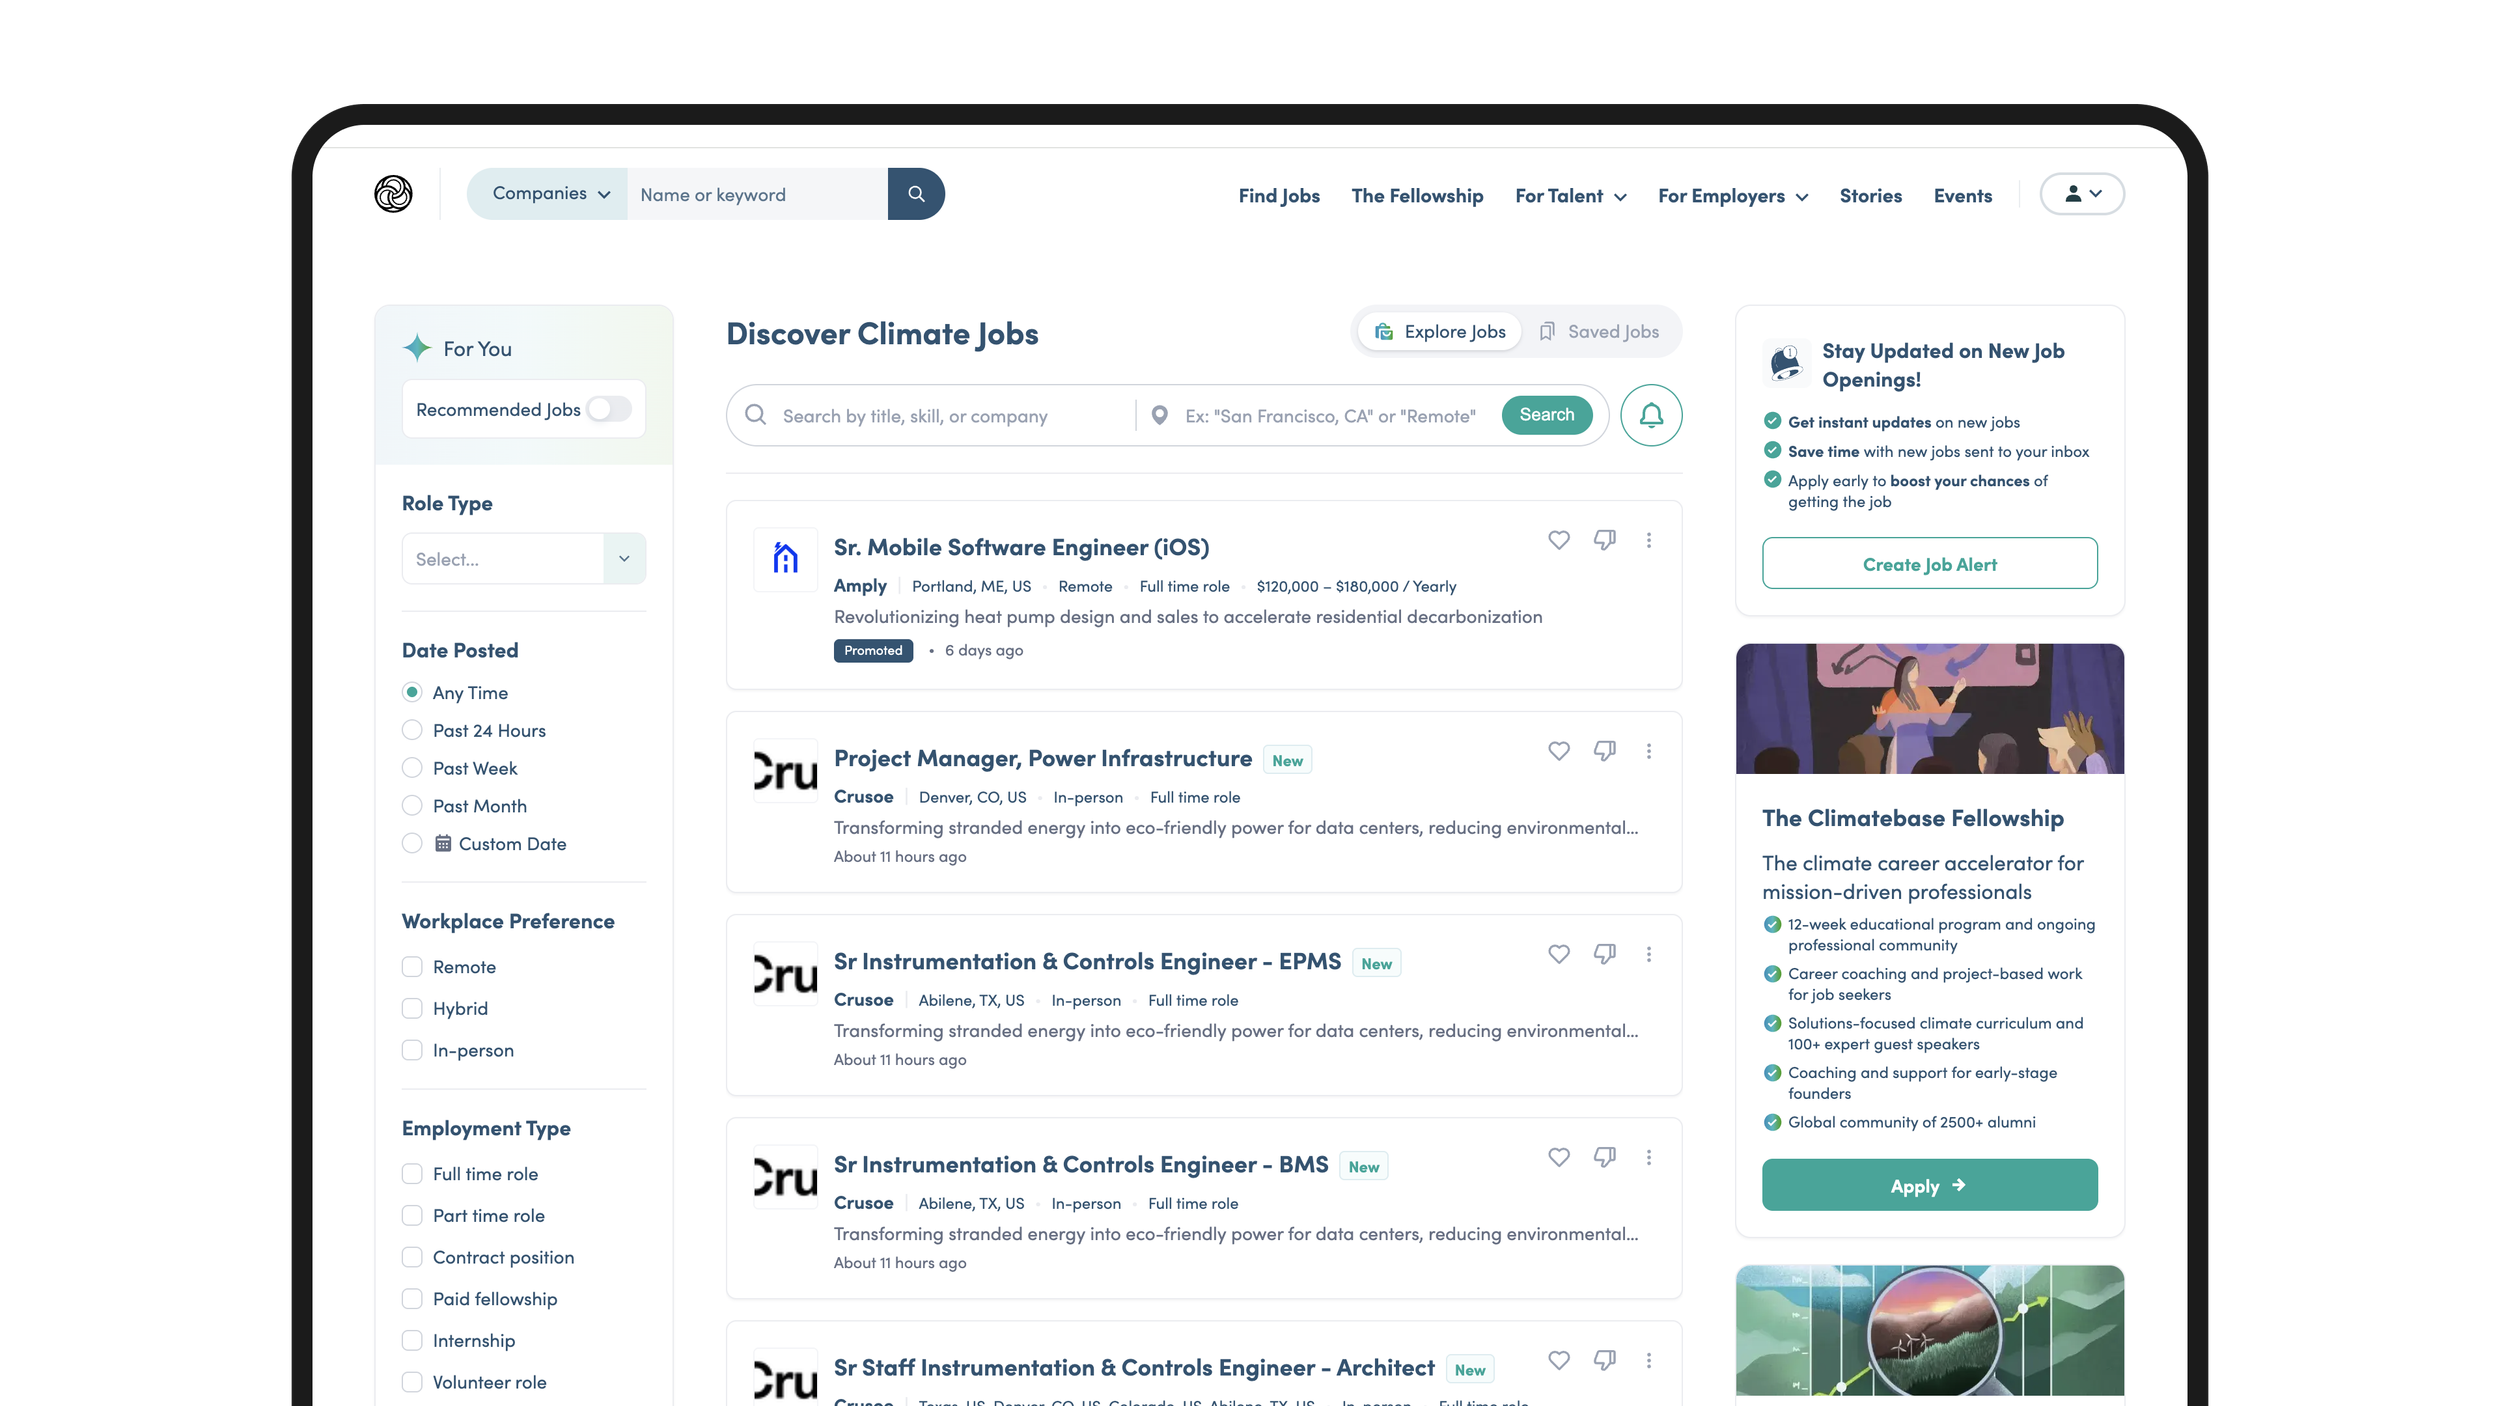Expand the For Employers menu
Screen dimensions: 2500x1406
[x=1732, y=196]
